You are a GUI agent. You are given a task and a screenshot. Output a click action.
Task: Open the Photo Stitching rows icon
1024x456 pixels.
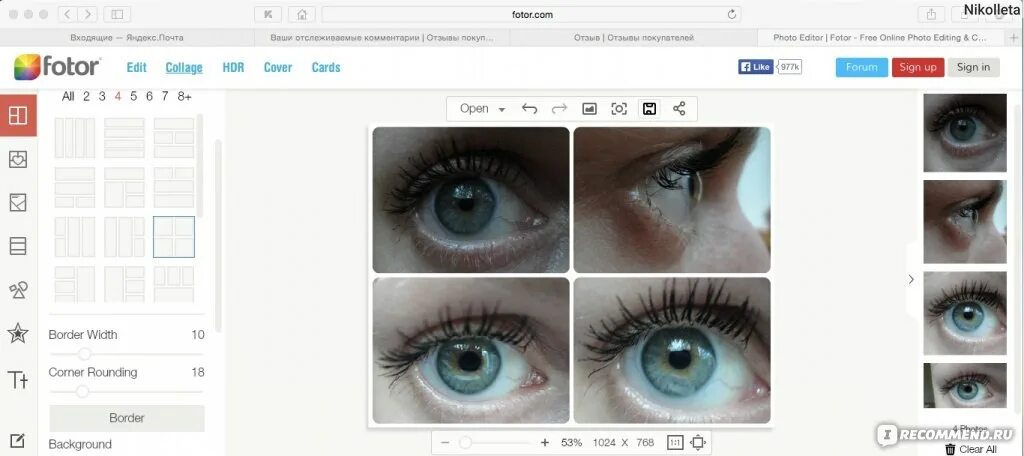coord(18,246)
